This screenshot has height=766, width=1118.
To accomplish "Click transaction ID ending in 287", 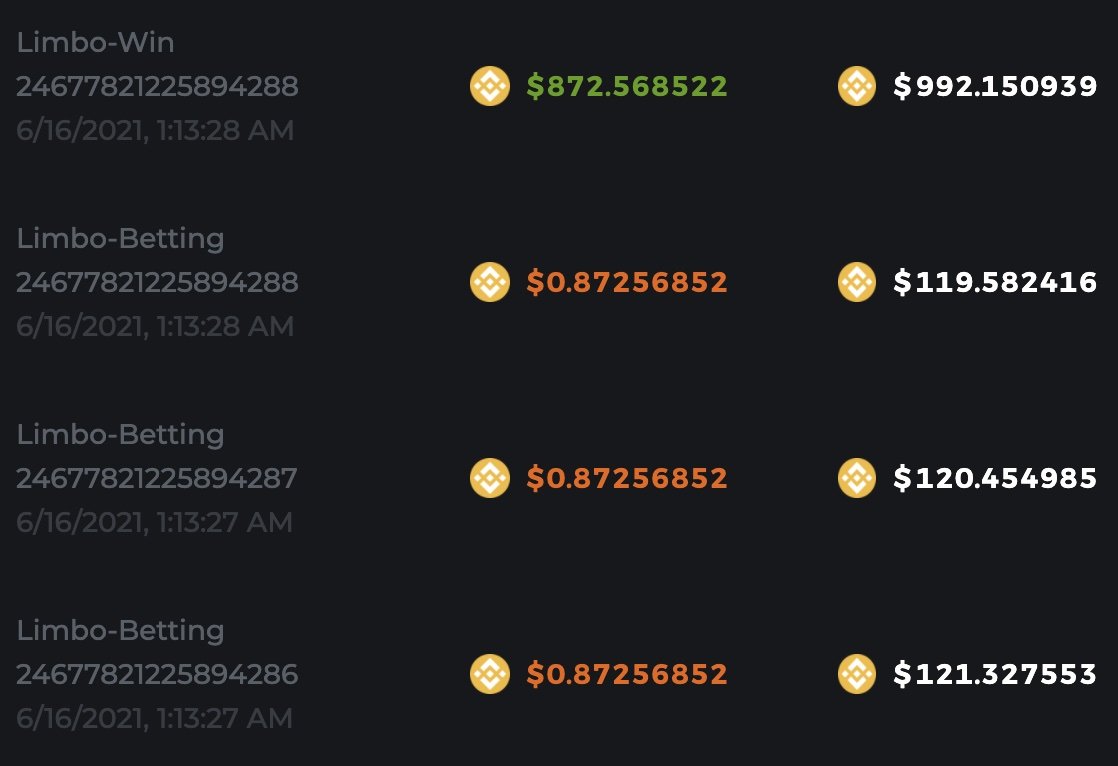I will [x=157, y=479].
